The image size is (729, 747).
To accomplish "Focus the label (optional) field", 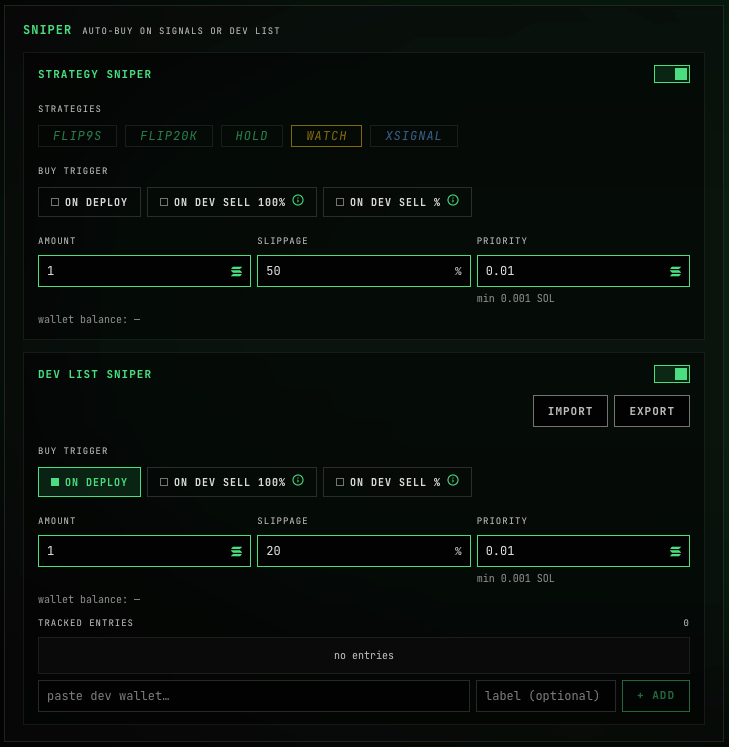I will click(546, 696).
